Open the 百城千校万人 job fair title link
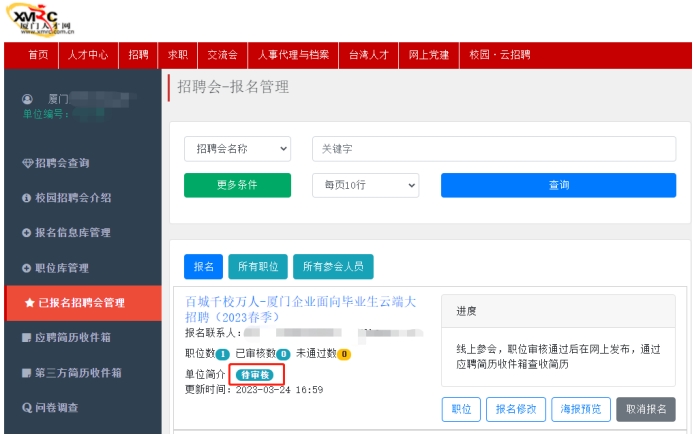 point(300,308)
